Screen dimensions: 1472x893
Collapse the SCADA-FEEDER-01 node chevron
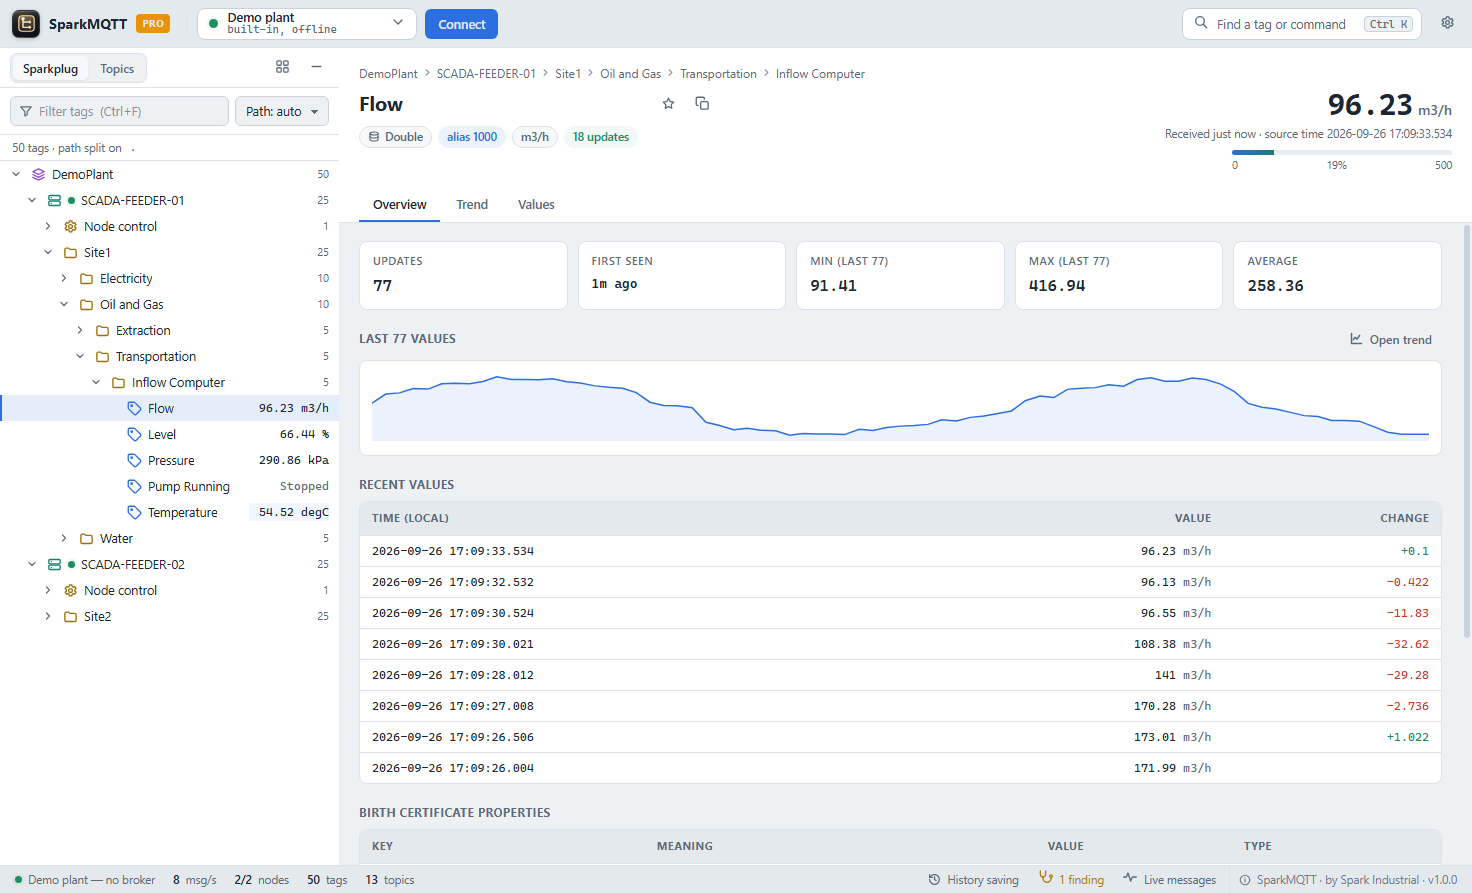[32, 200]
